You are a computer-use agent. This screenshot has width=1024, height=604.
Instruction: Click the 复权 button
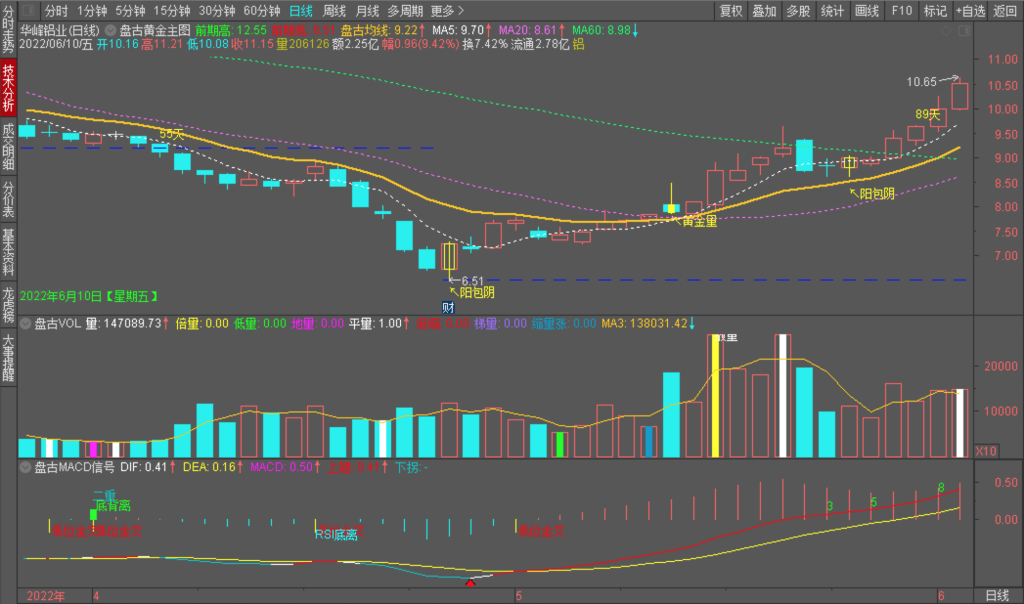tap(731, 11)
